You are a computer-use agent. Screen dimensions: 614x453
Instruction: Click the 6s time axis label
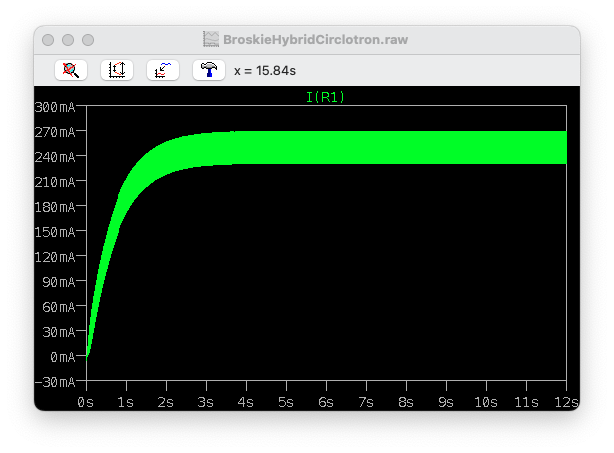(x=326, y=402)
